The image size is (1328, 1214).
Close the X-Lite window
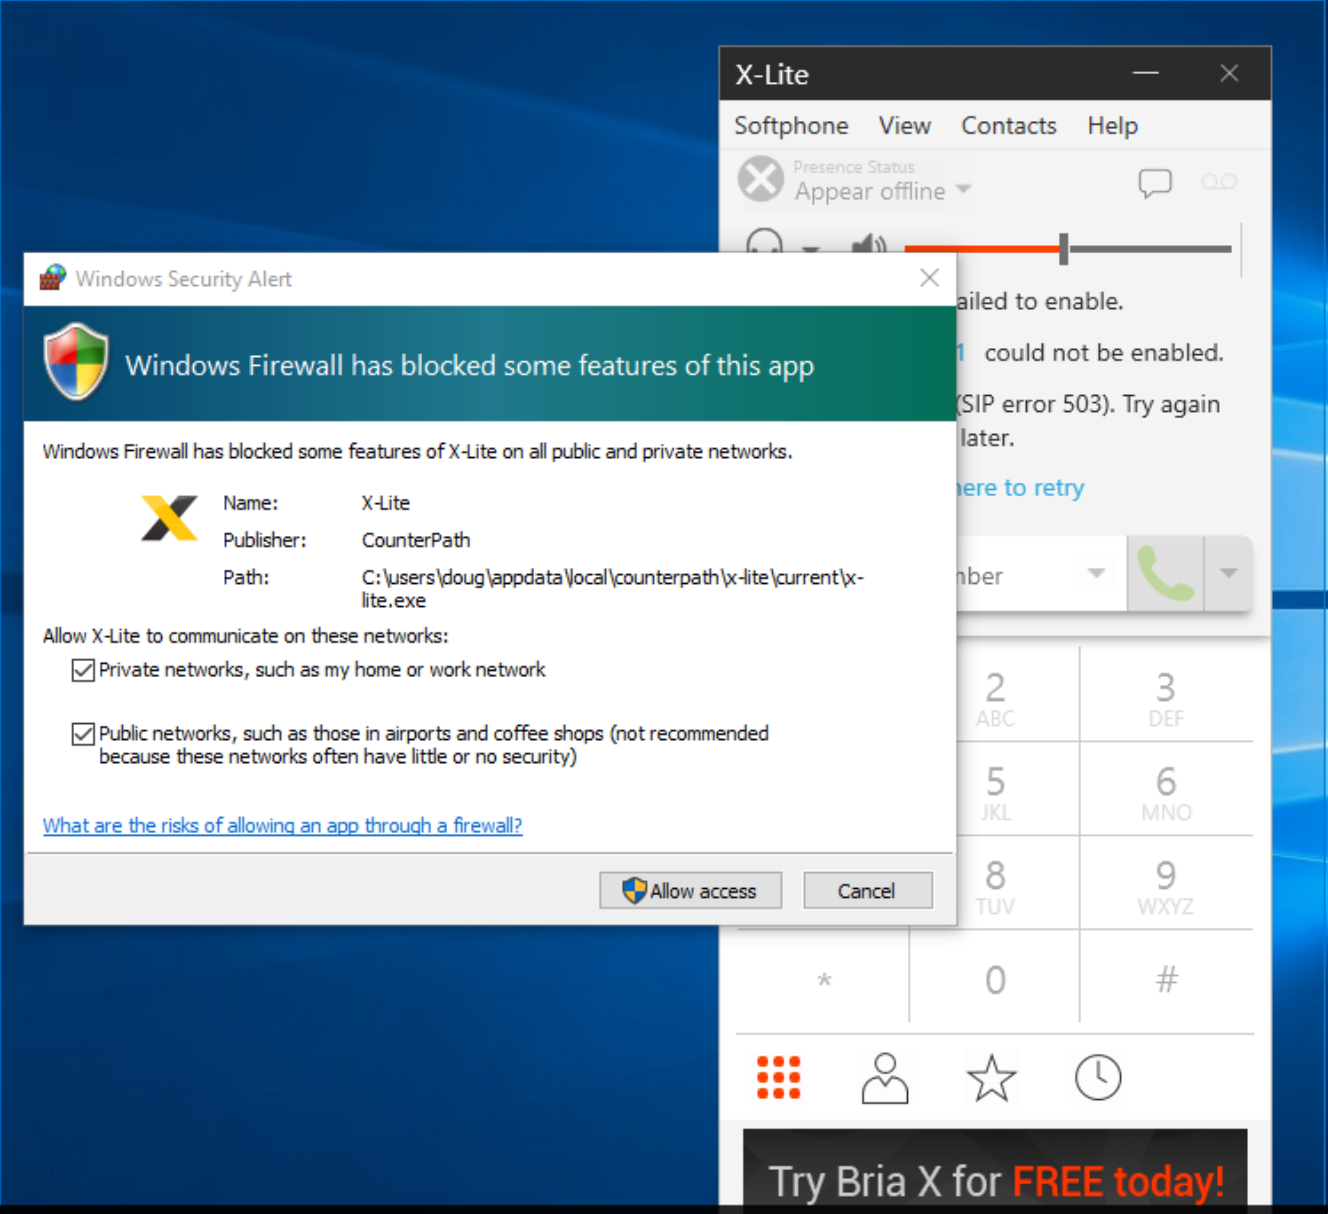pyautogui.click(x=1229, y=73)
